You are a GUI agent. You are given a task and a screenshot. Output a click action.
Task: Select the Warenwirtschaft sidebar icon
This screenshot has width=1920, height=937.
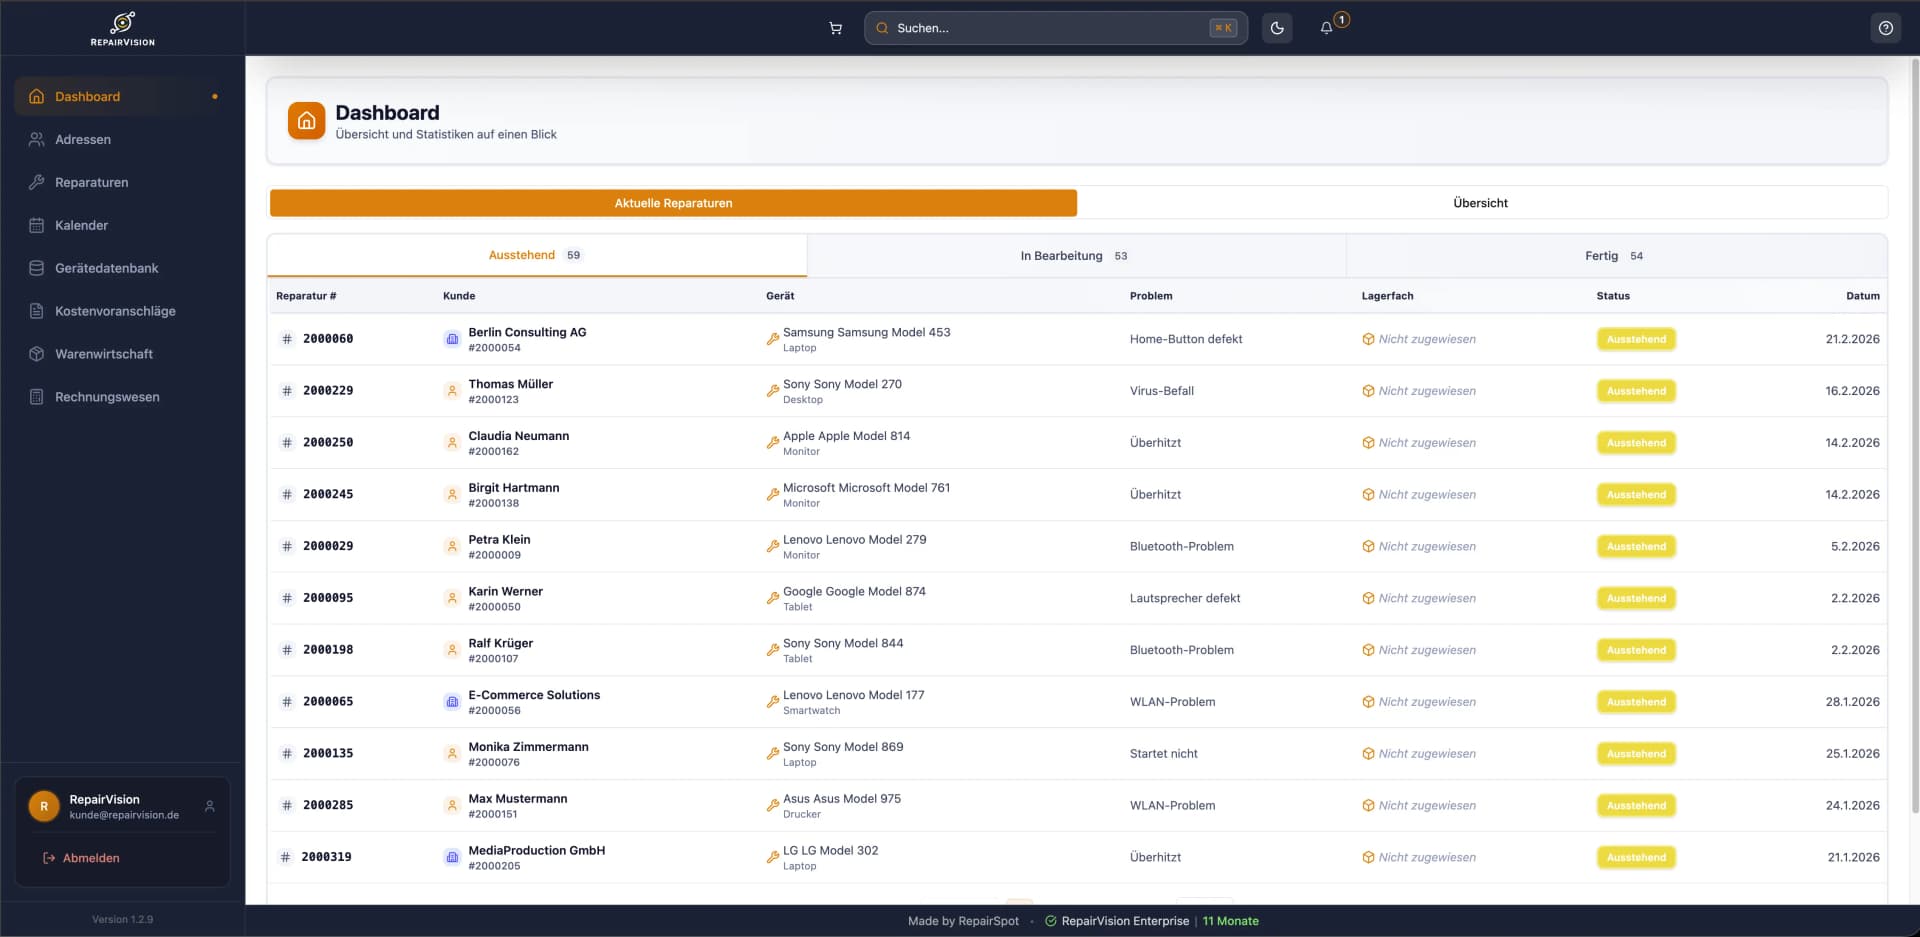click(36, 354)
